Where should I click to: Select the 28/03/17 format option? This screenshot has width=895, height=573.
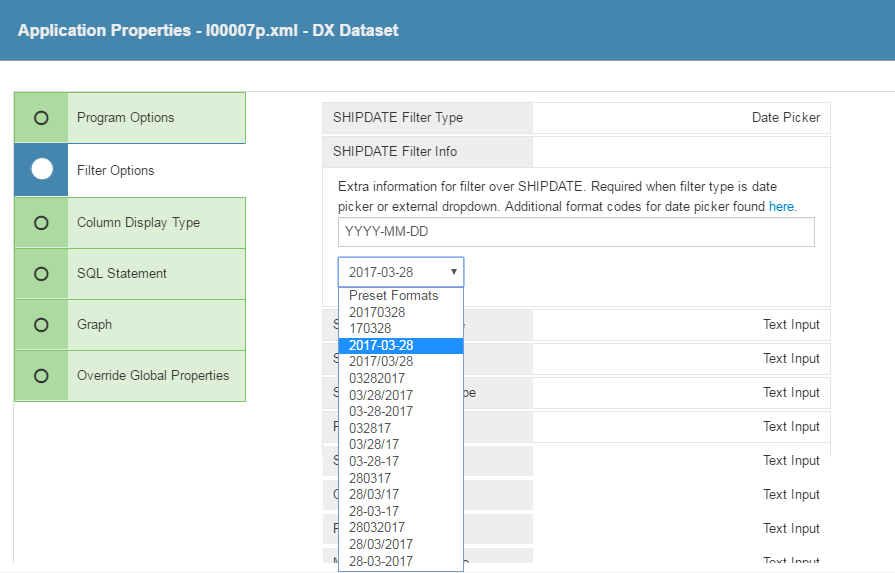(x=374, y=494)
